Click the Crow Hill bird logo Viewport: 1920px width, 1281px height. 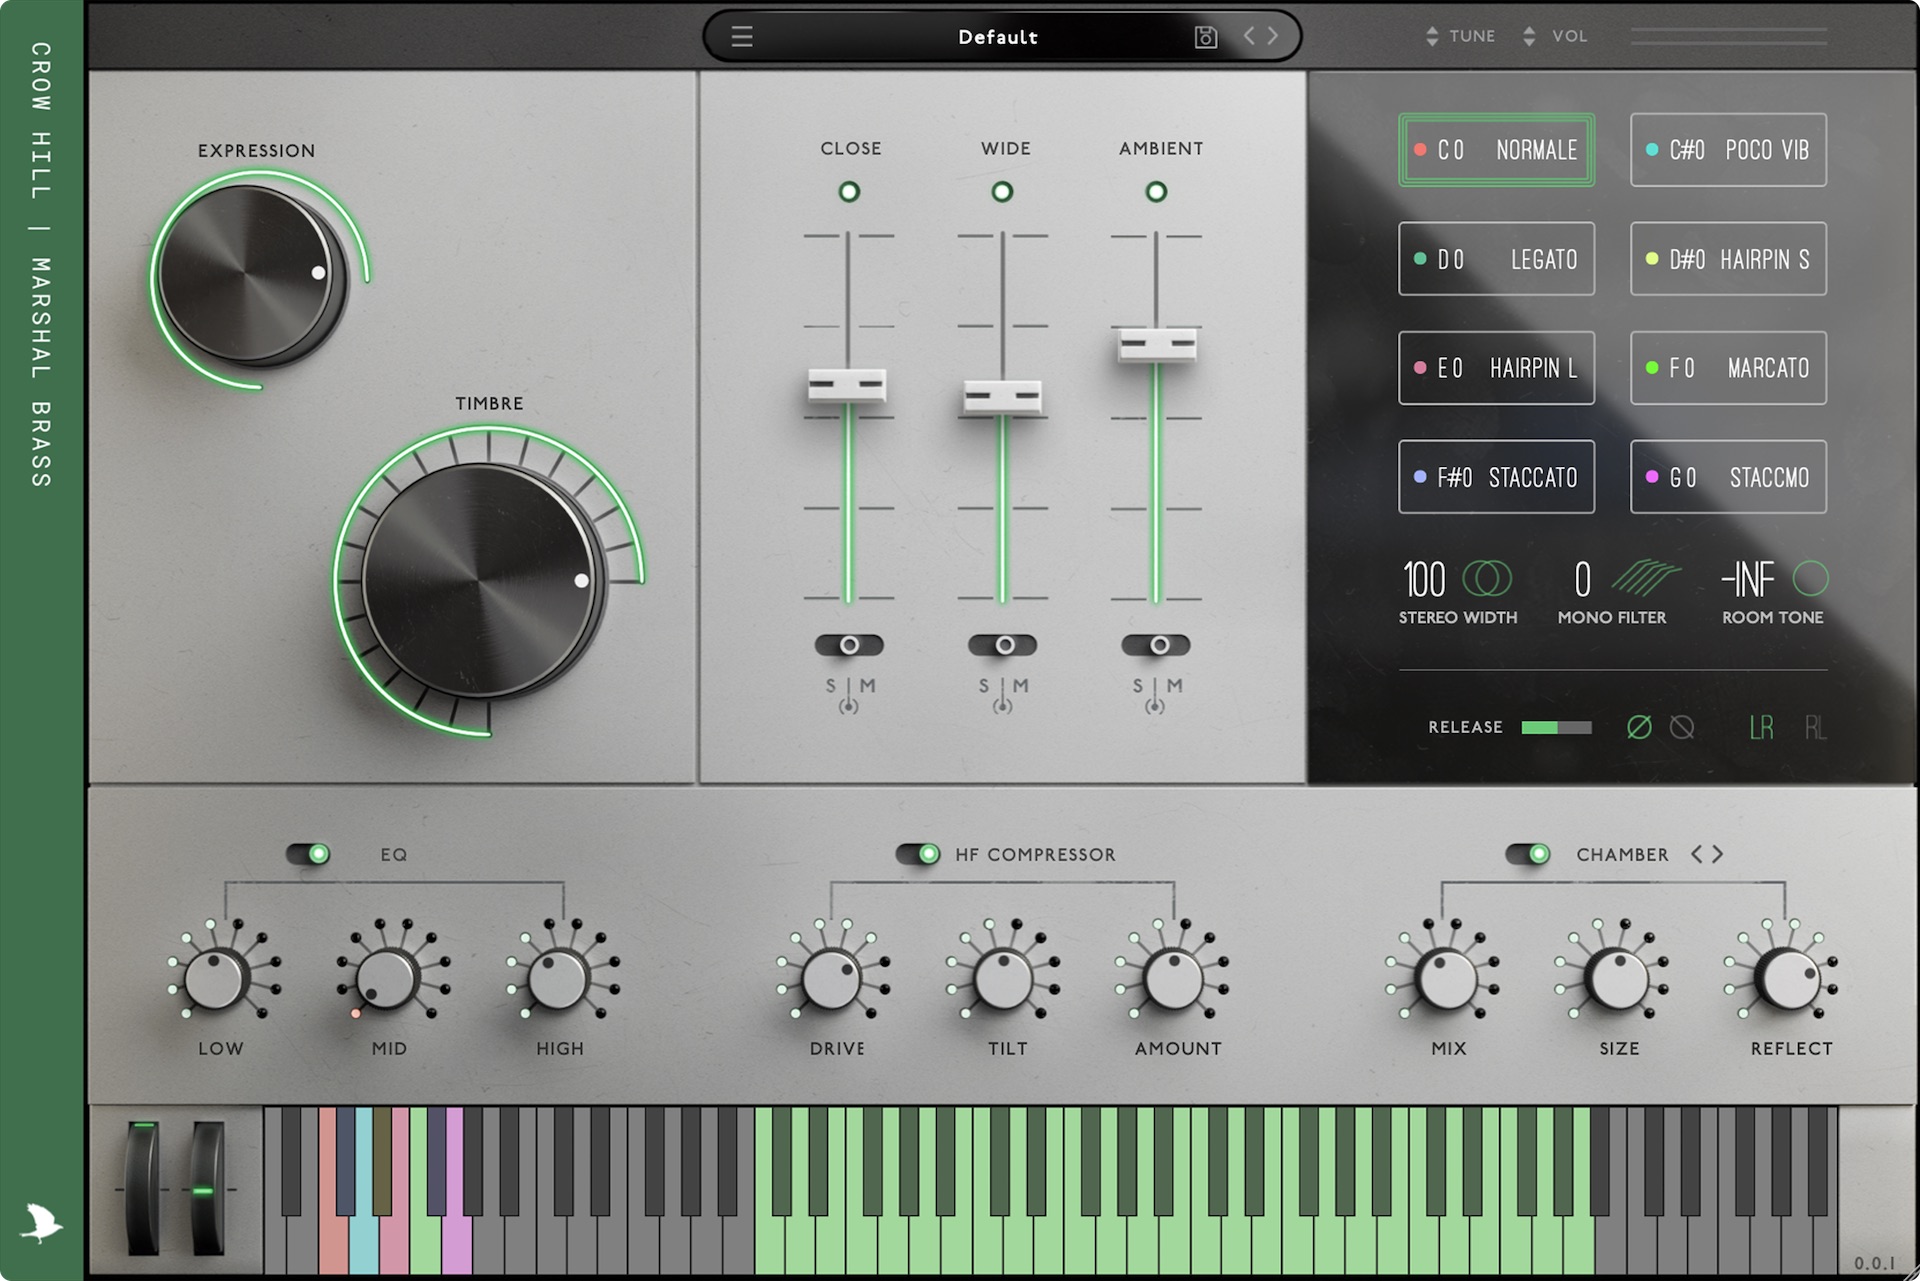pyautogui.click(x=41, y=1222)
